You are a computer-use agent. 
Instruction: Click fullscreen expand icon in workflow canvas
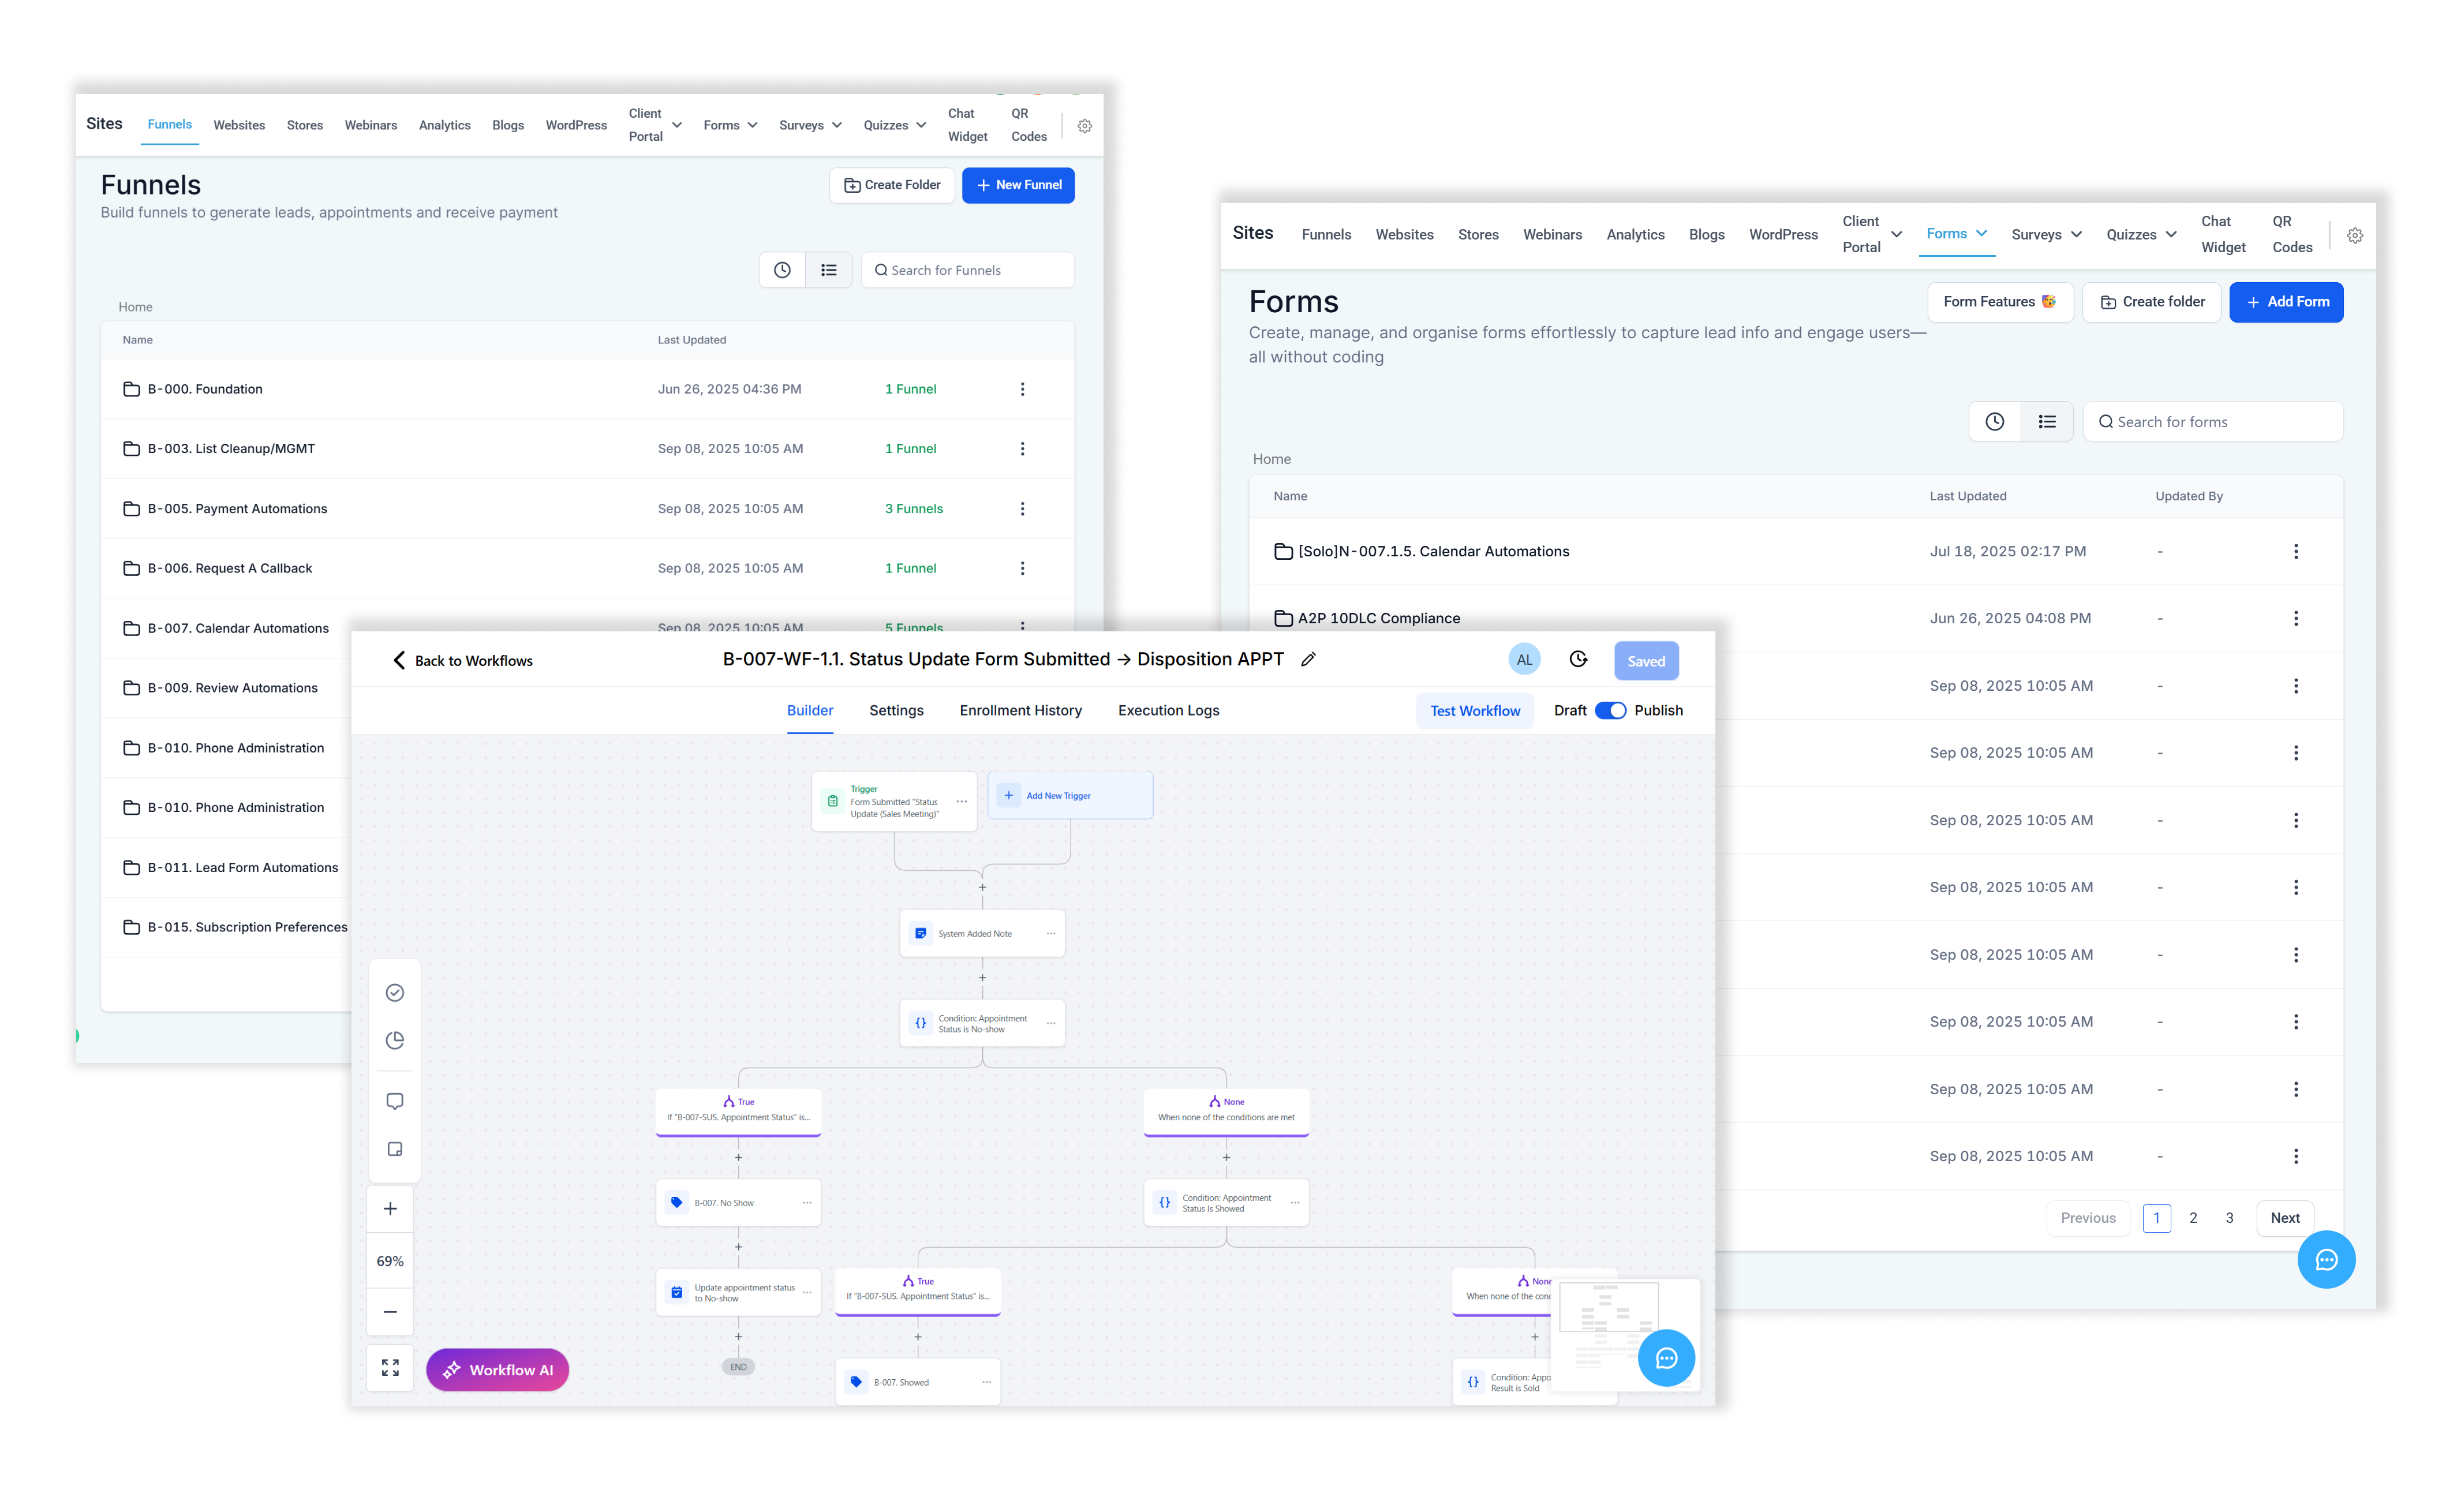tap(390, 1367)
